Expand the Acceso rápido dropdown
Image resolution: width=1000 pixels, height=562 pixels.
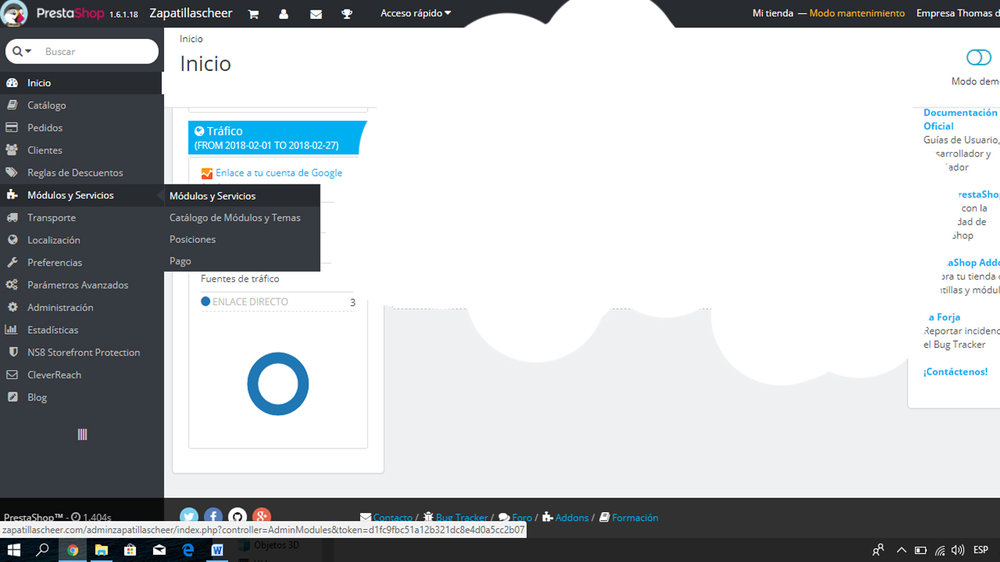416,13
